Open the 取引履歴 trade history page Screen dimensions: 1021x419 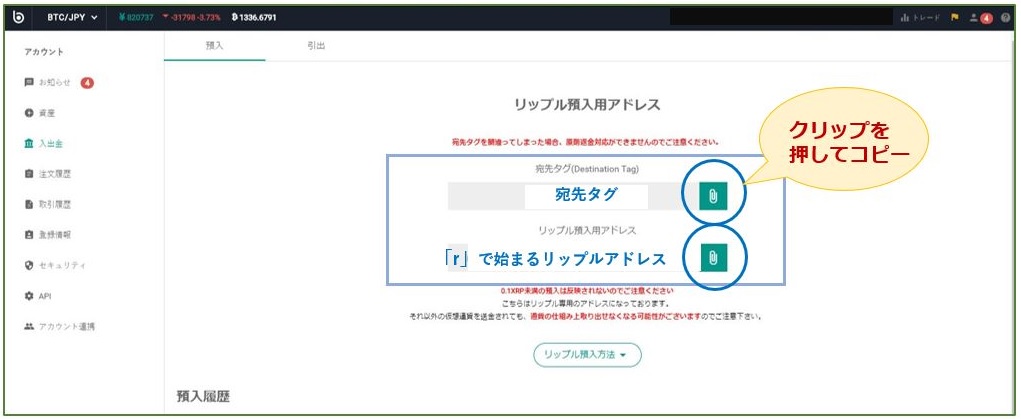[53, 205]
